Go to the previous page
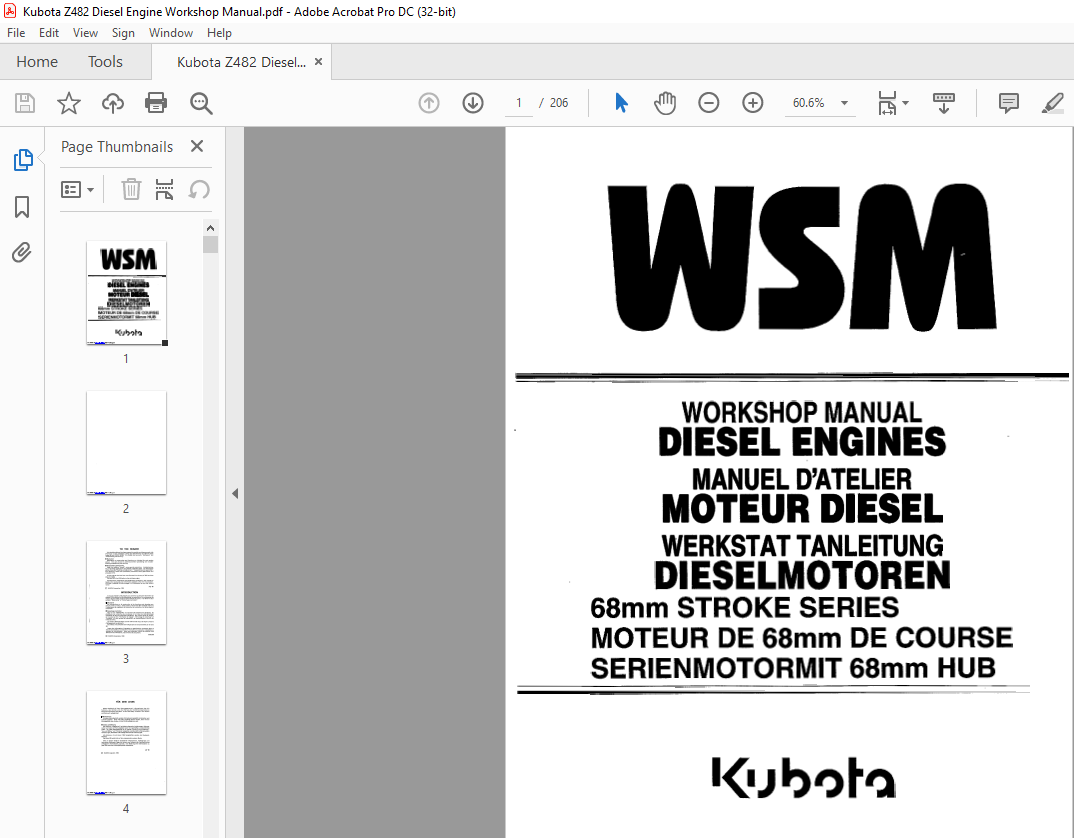Image resolution: width=1074 pixels, height=838 pixels. pos(429,103)
